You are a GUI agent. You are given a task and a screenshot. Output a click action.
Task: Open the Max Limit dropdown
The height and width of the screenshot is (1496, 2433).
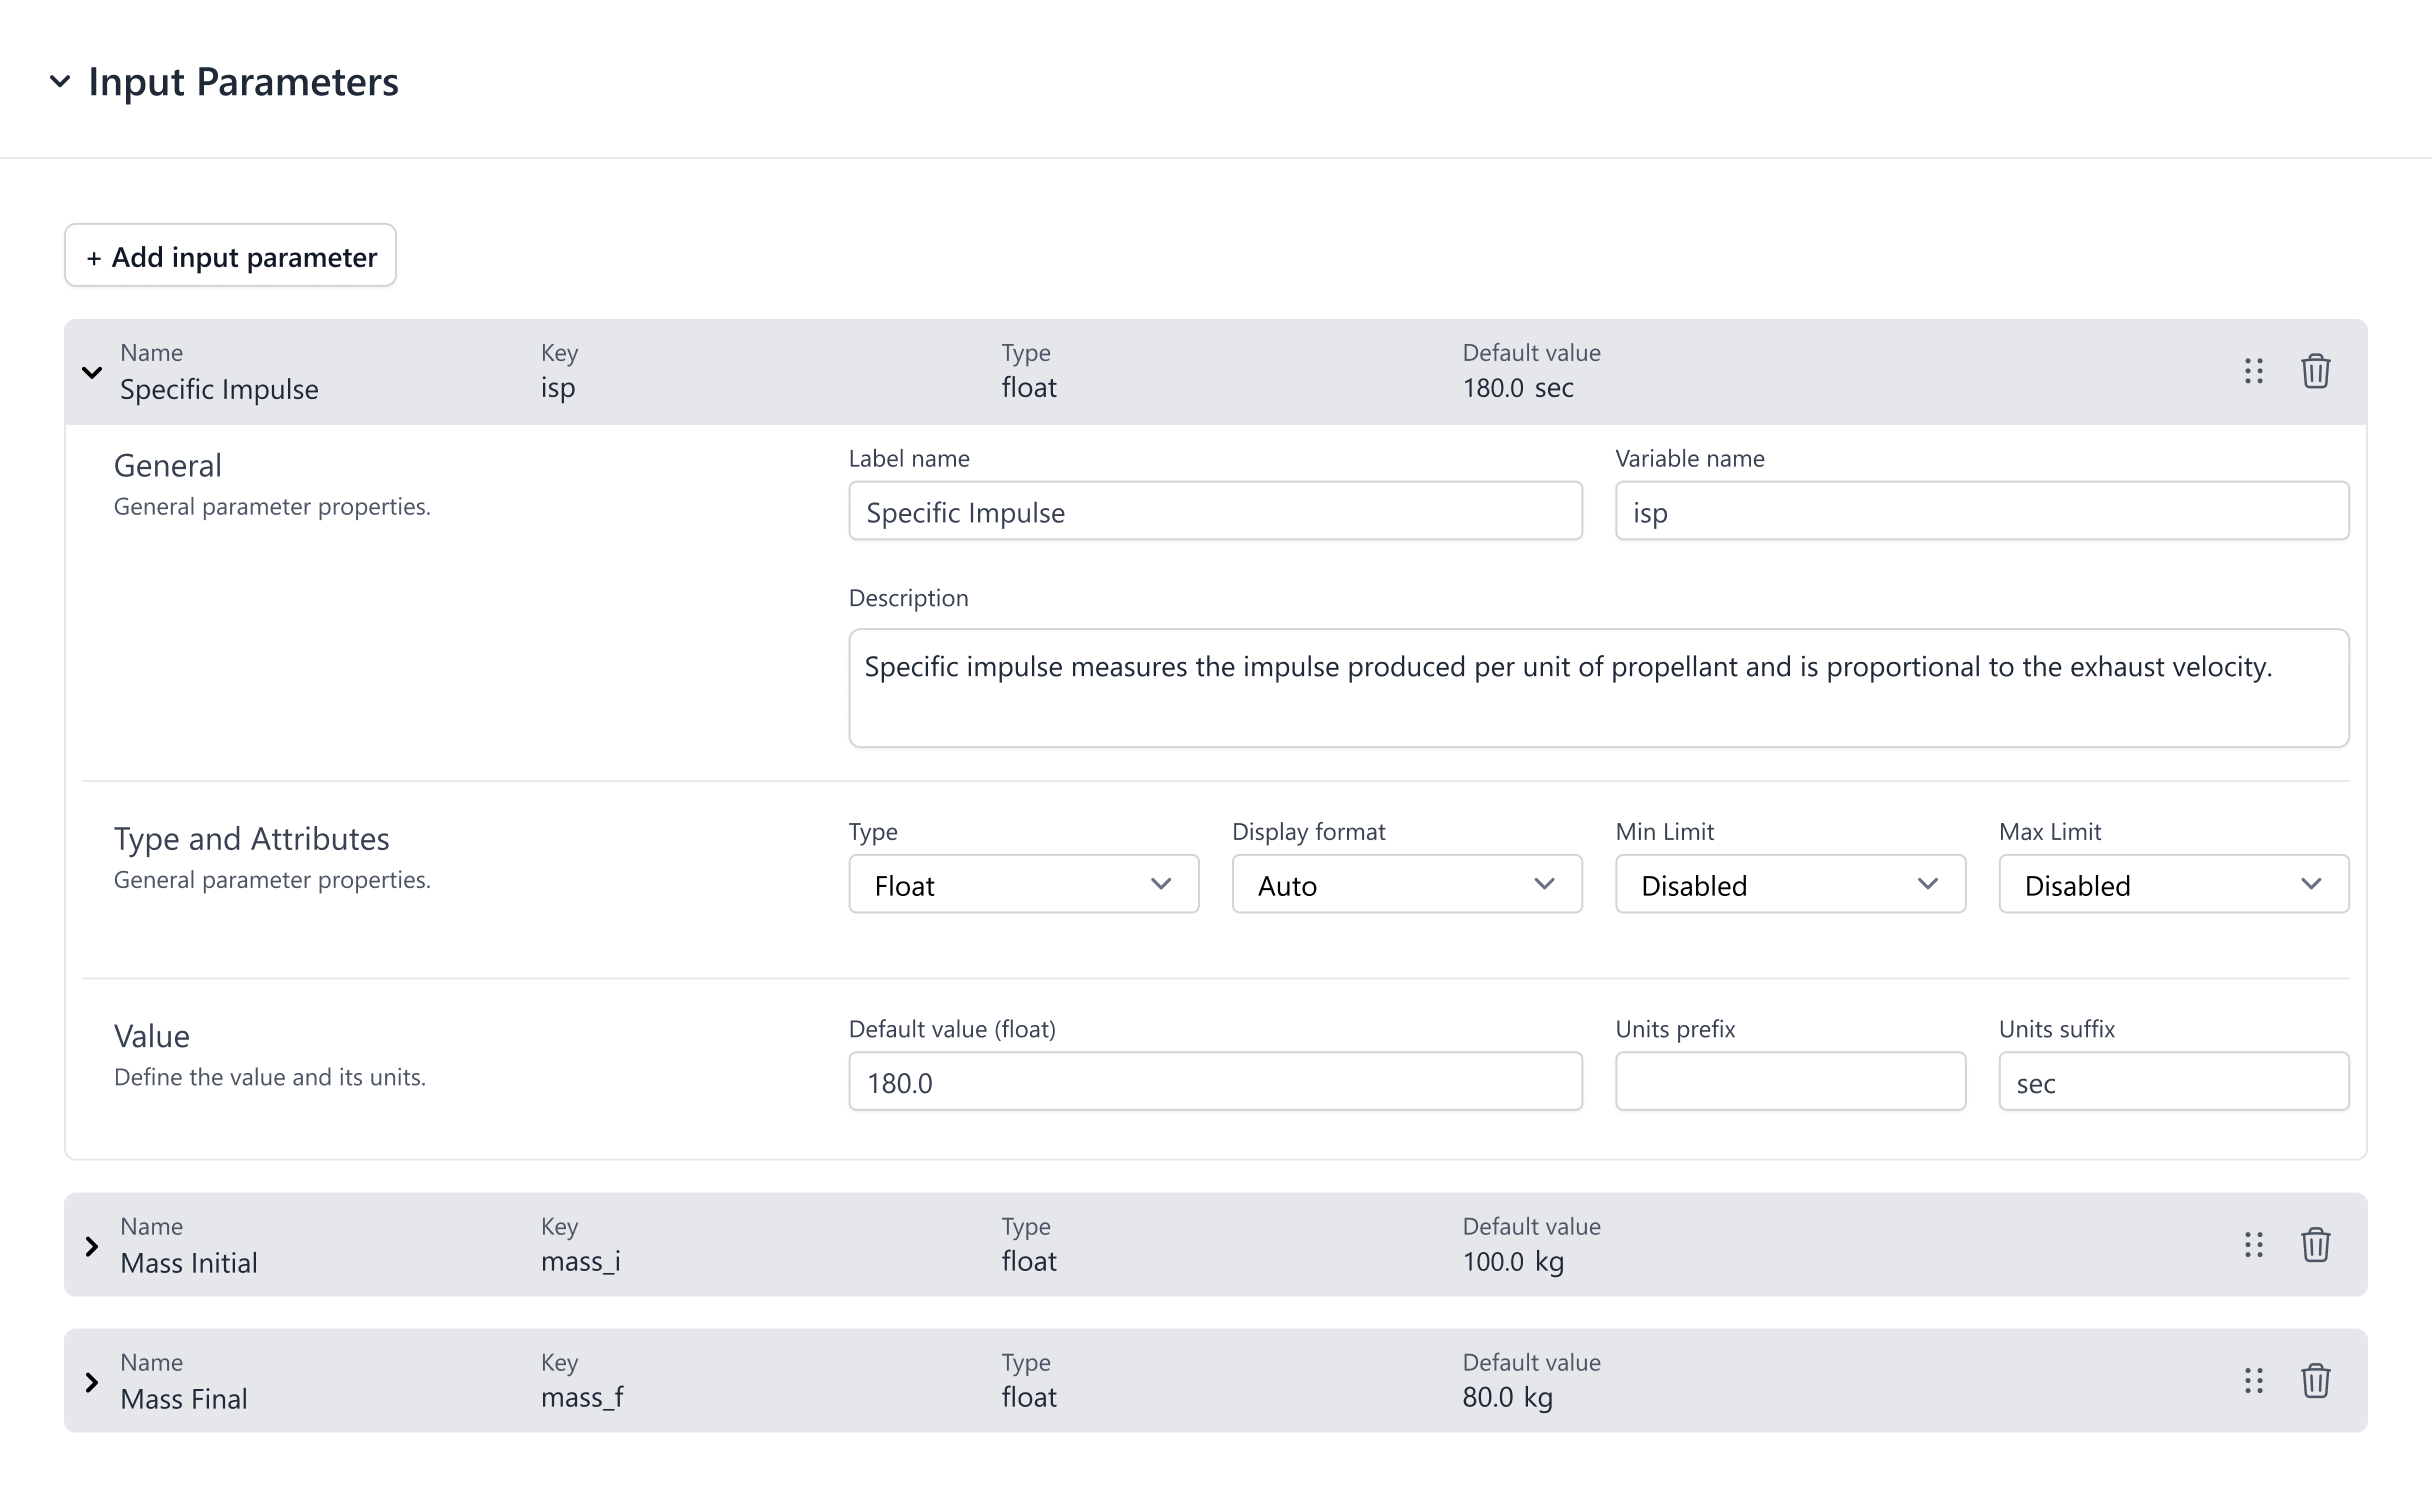(2172, 884)
